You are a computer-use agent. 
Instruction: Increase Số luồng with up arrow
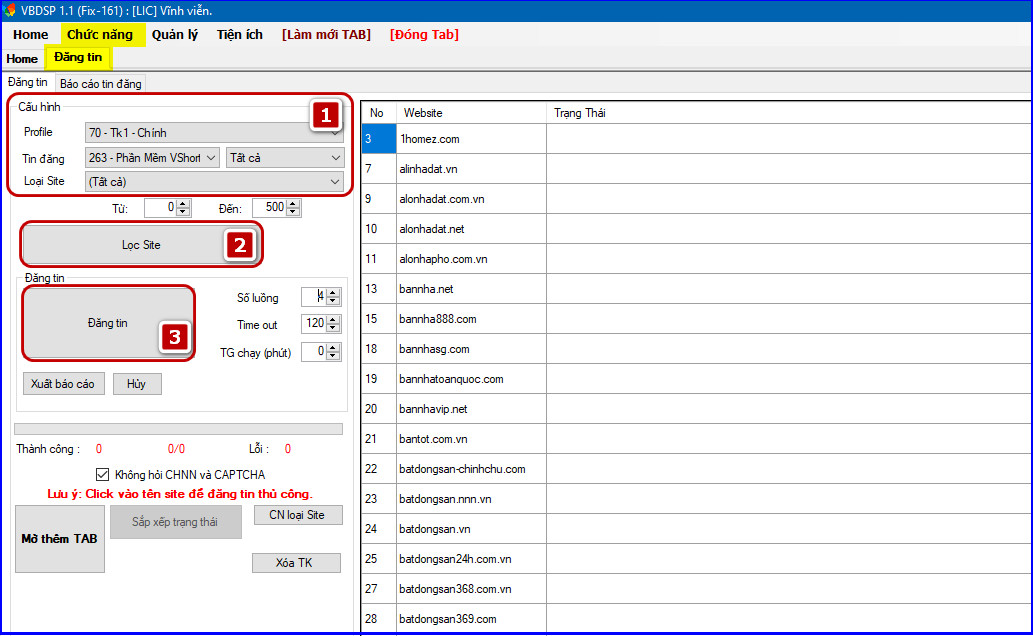(x=333, y=293)
